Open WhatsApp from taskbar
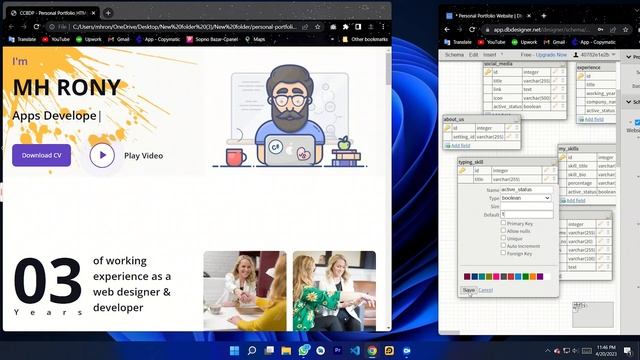640x360 pixels. coord(304,351)
